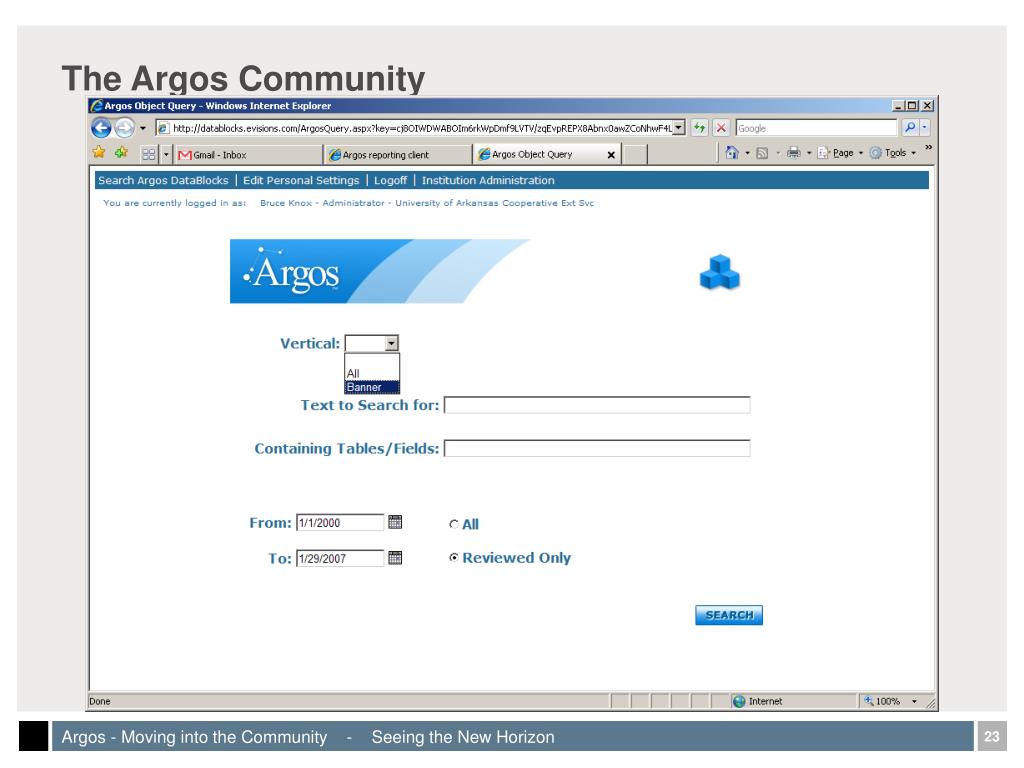The height and width of the screenshot is (768, 1024).
Task: Click the Logoff link
Action: point(391,180)
